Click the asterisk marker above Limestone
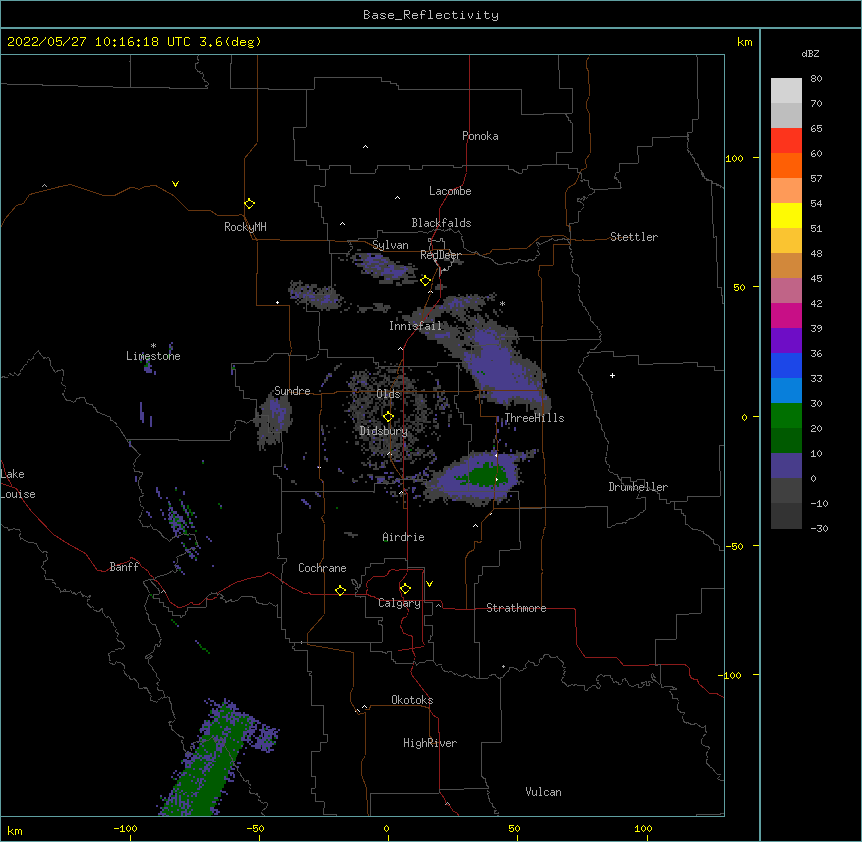Image resolution: width=862 pixels, height=842 pixels. (x=153, y=346)
